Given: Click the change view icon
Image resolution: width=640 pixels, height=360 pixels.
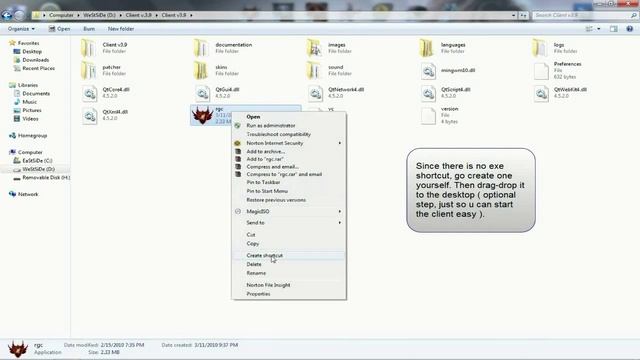Looking at the screenshot, I should coord(589,29).
